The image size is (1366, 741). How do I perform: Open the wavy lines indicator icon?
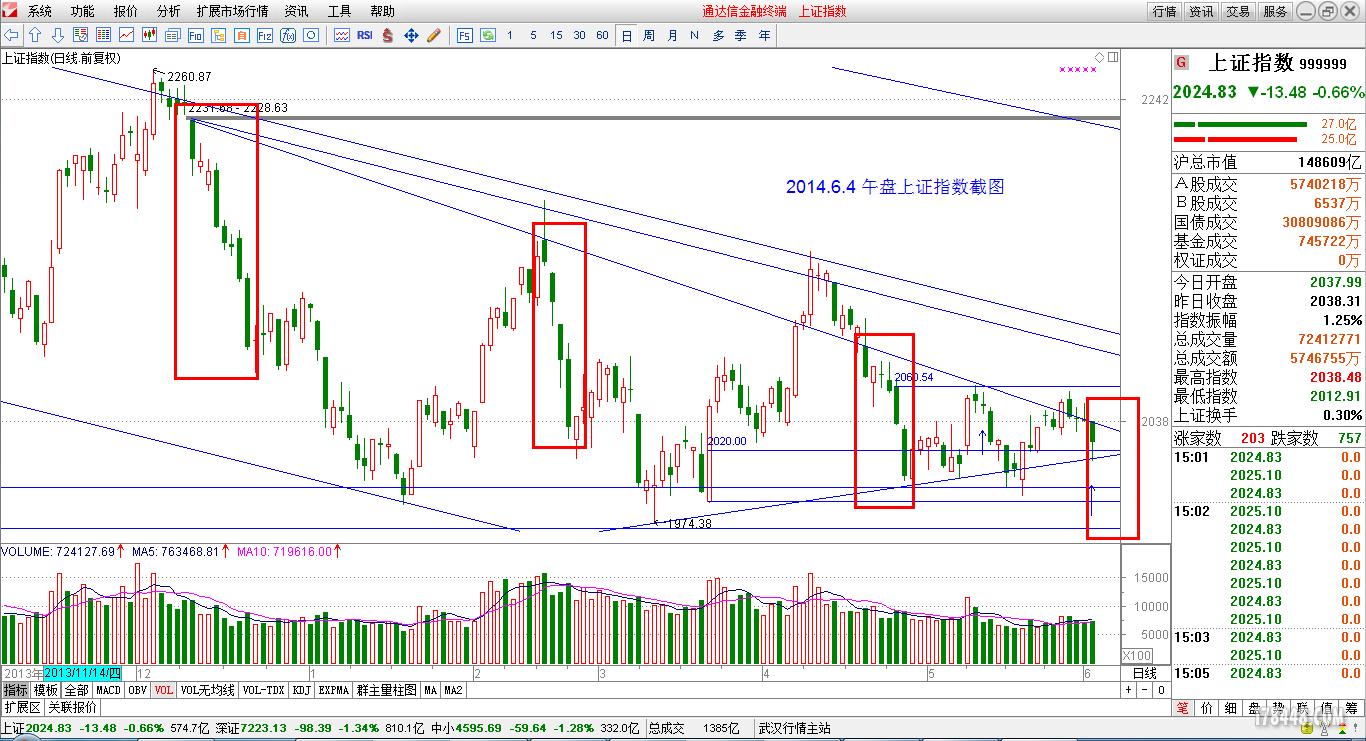342,35
